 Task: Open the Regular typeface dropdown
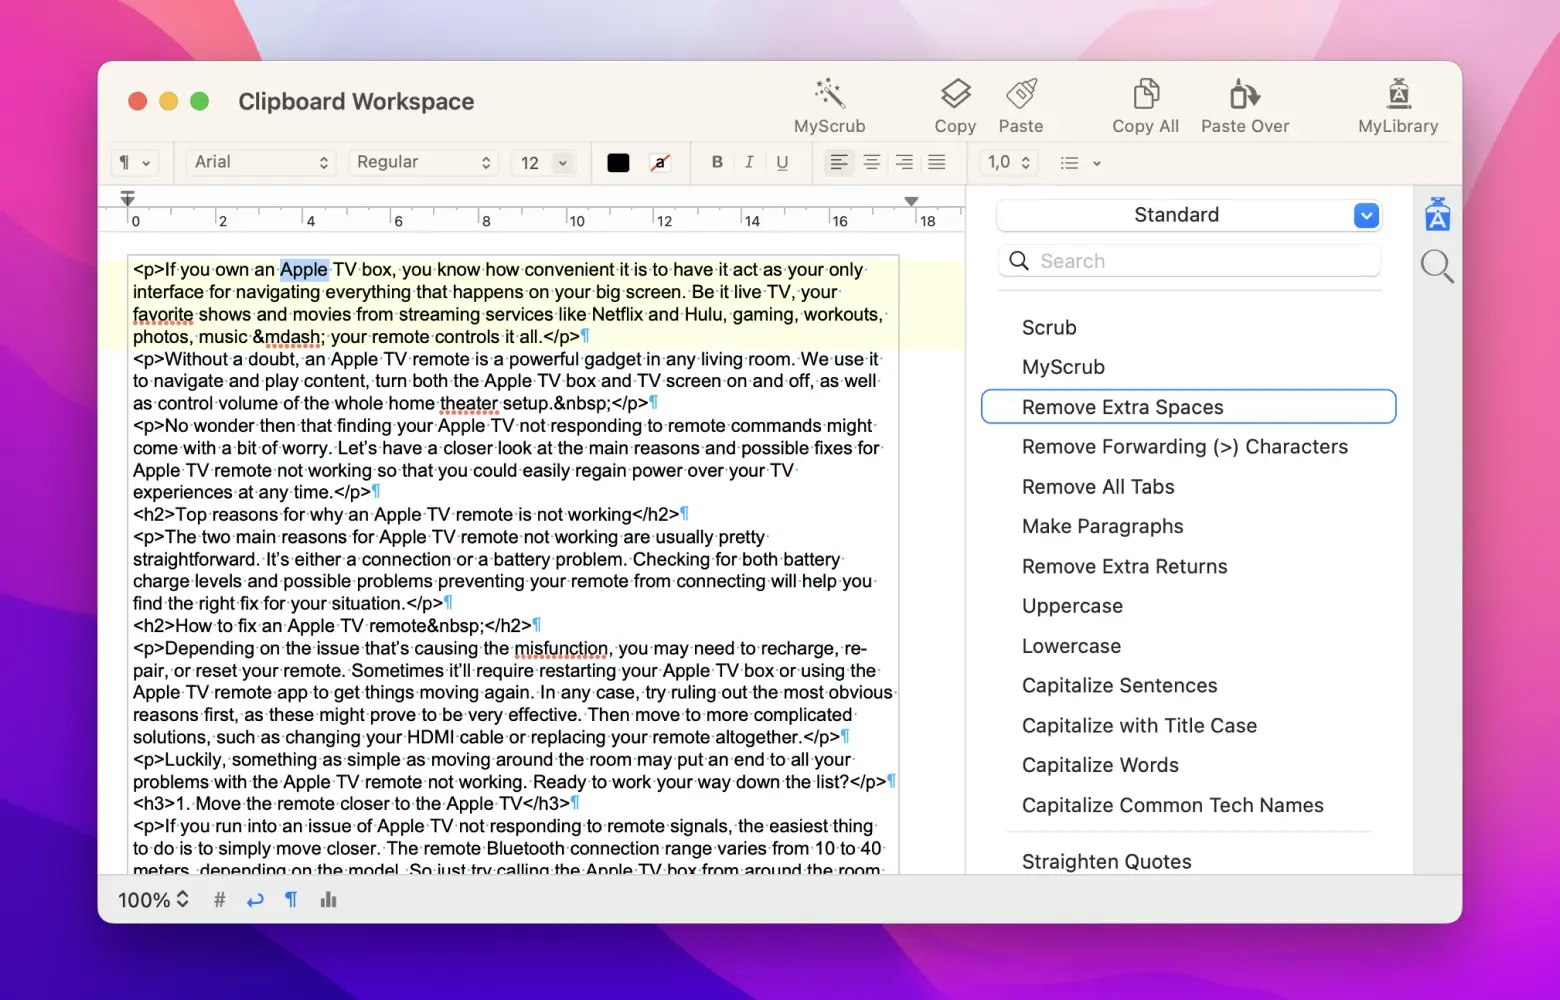pos(423,162)
